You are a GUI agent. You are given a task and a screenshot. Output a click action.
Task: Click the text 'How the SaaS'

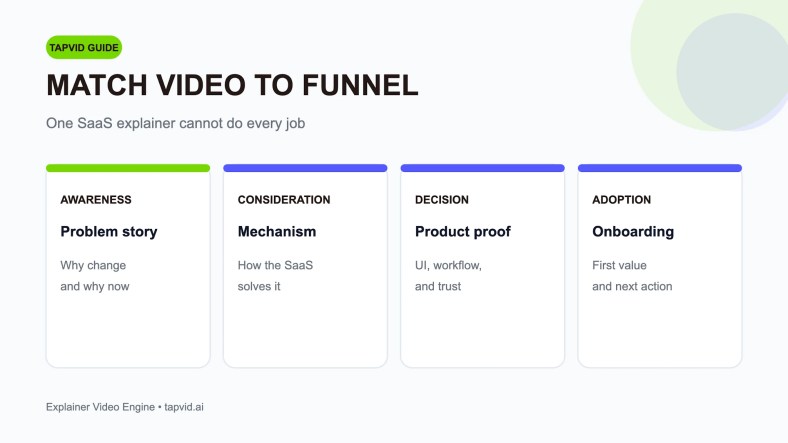[275, 265]
